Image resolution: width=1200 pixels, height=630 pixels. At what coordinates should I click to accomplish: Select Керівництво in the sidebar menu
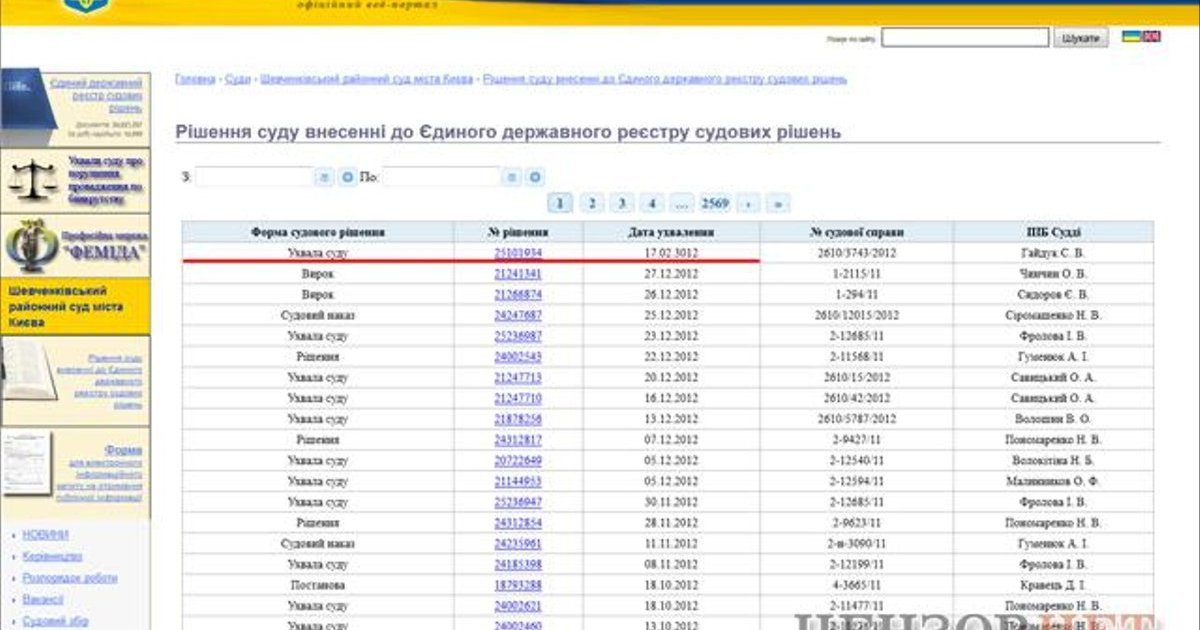point(52,556)
